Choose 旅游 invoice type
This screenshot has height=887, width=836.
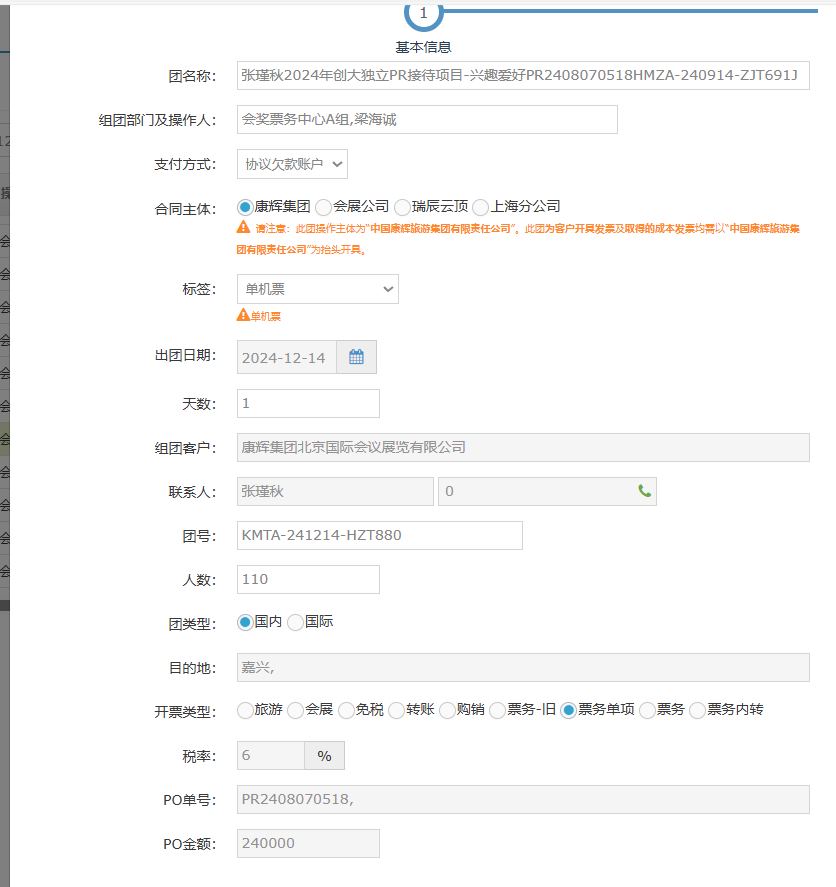[x=246, y=710]
